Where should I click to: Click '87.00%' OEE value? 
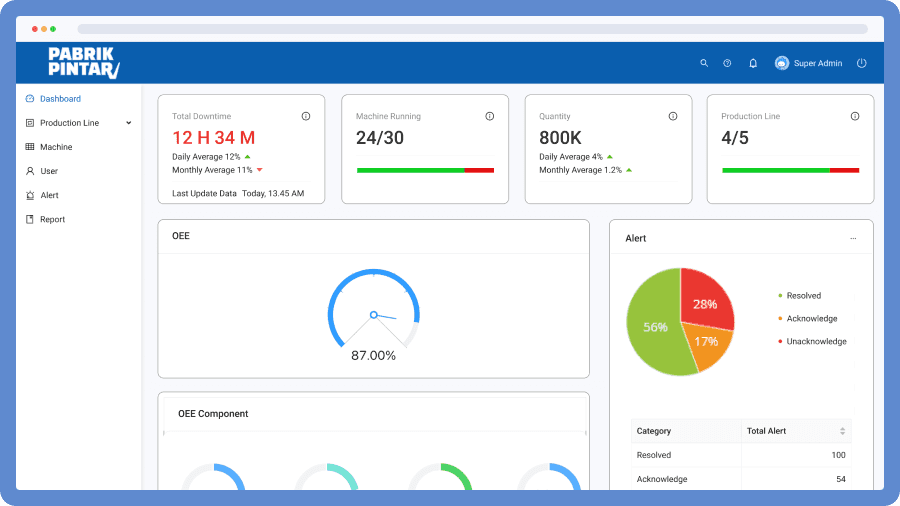click(374, 356)
